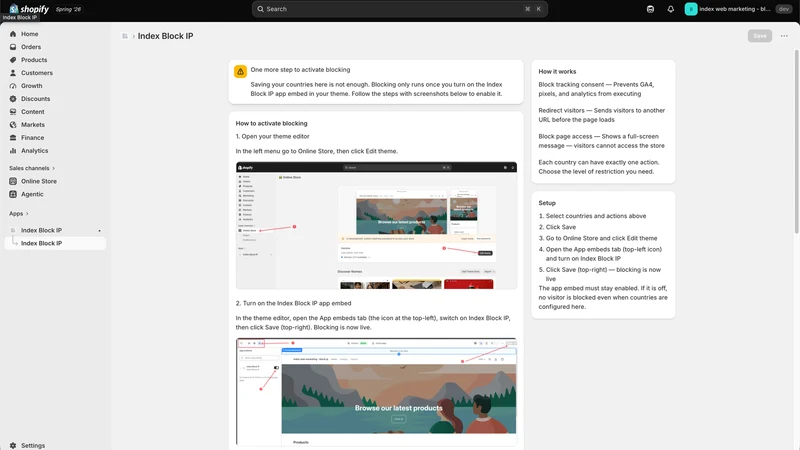Open Analytics from the sidebar
Image resolution: width=800 pixels, height=450 pixels.
click(x=55, y=151)
